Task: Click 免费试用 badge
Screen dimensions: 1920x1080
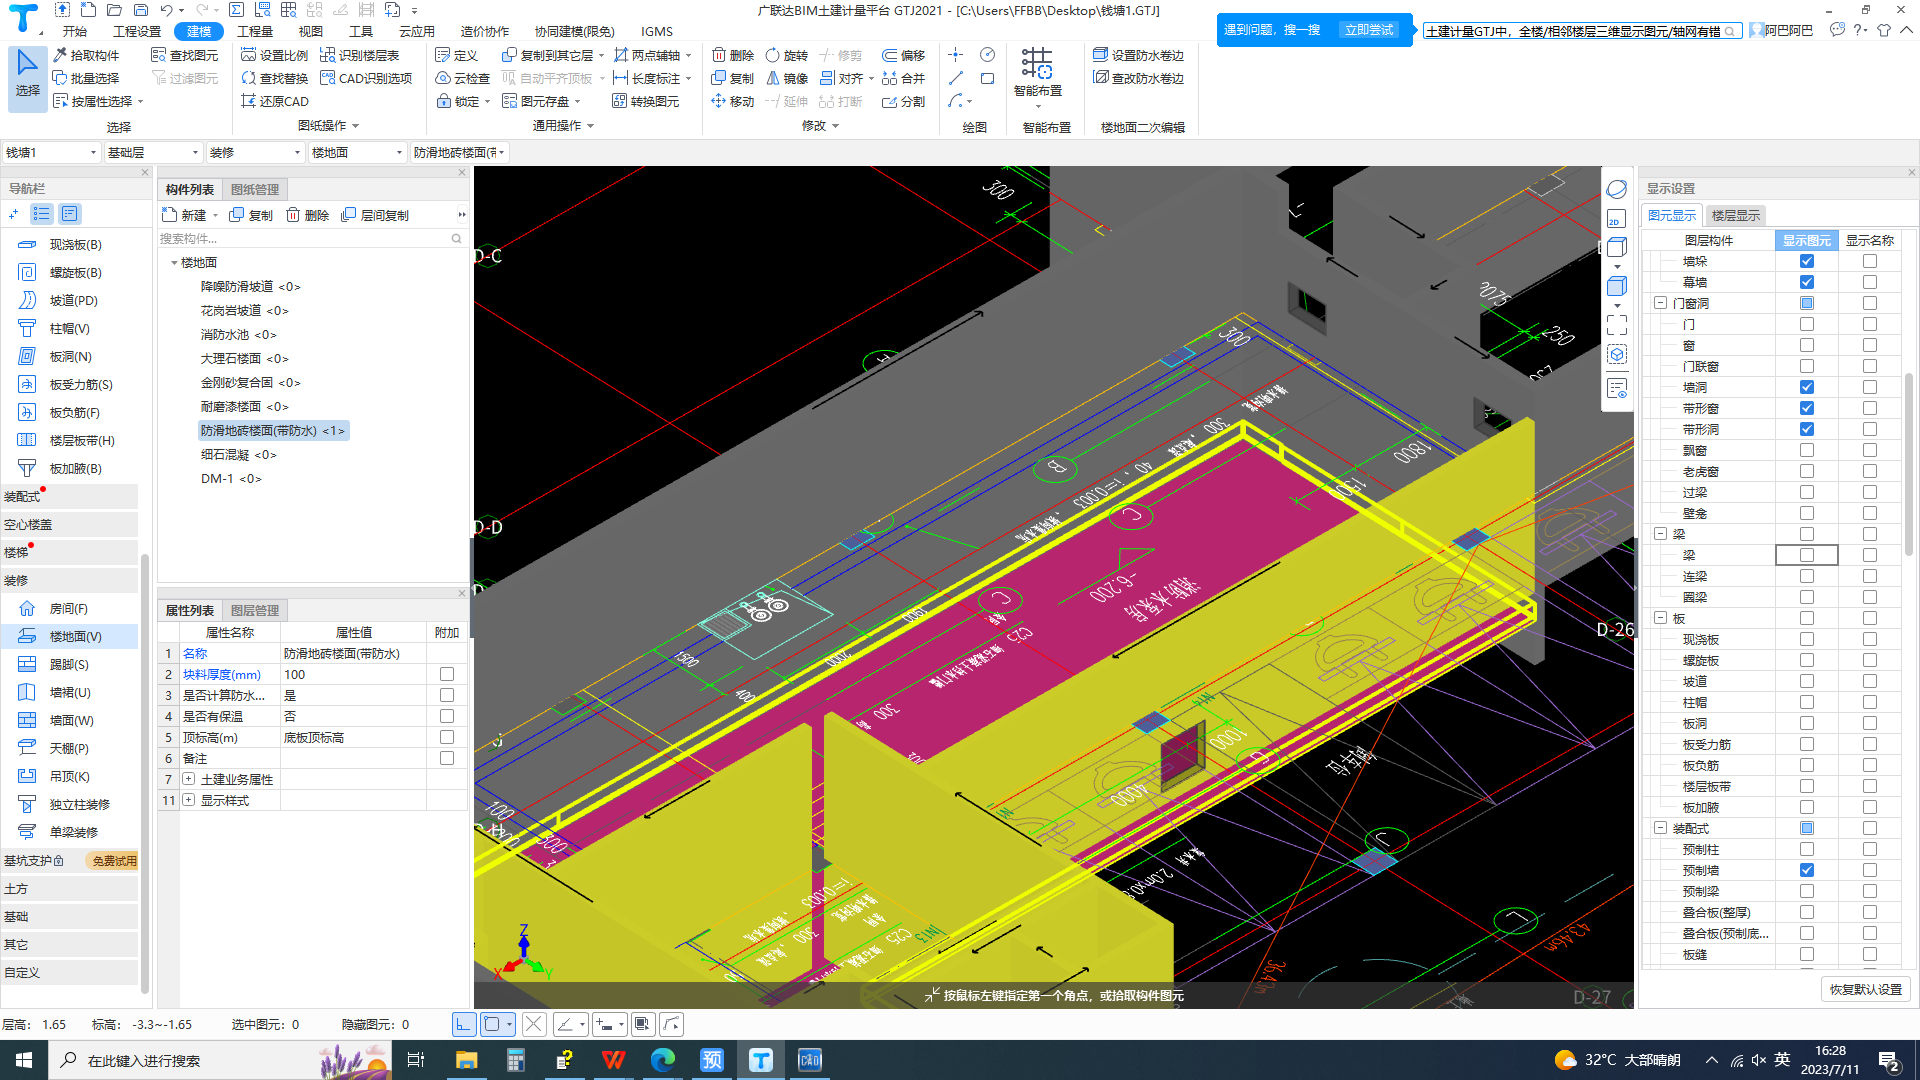Action: click(113, 860)
